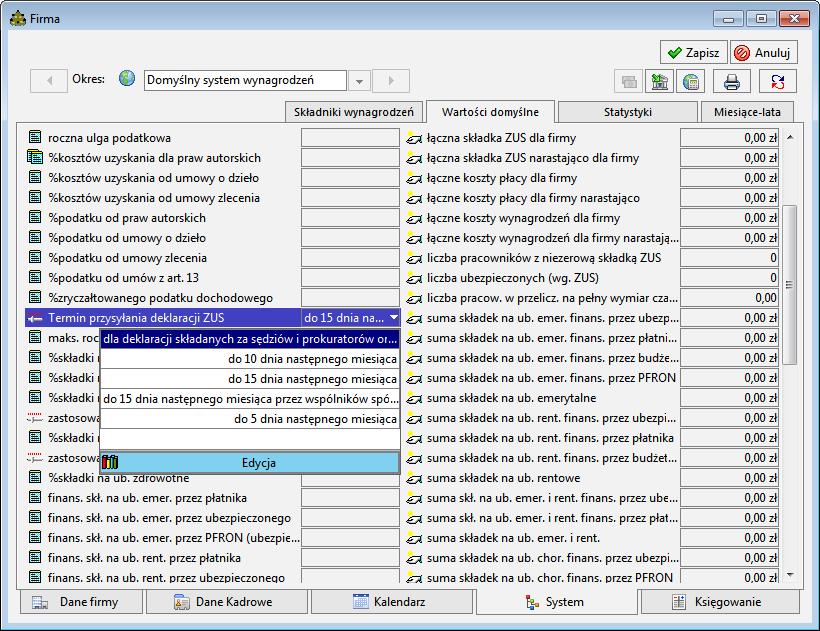820x631 pixels.
Task: Click red list icon of first 'zastosowa' row
Action: coord(35,418)
